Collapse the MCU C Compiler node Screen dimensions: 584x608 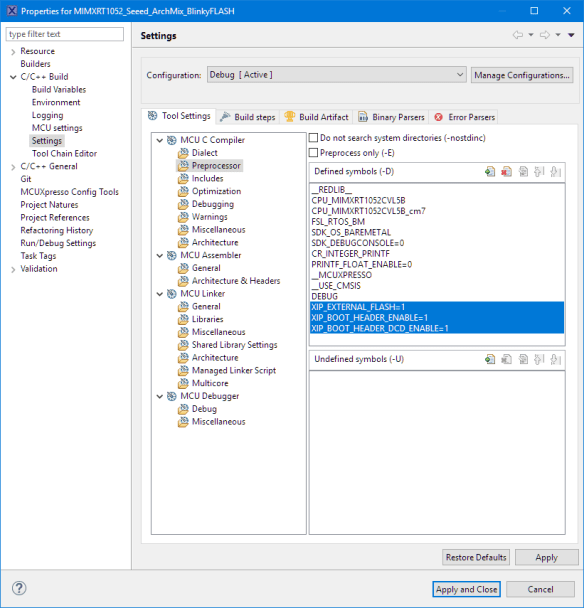[160, 140]
